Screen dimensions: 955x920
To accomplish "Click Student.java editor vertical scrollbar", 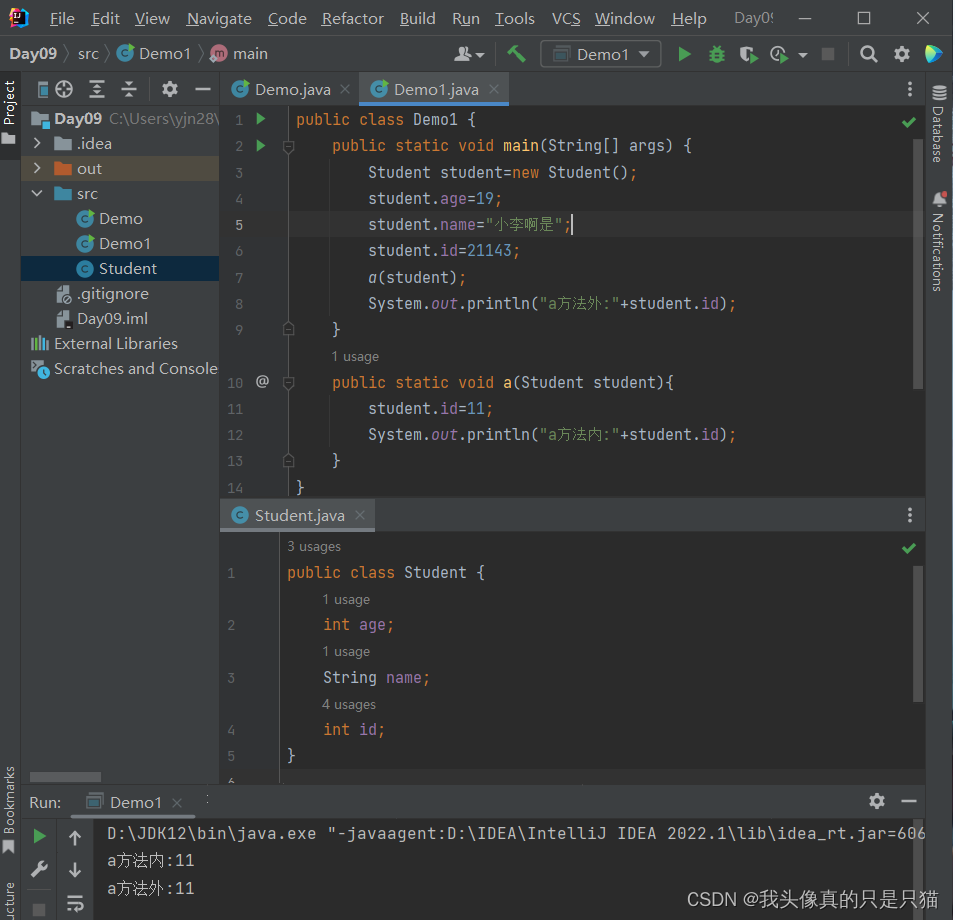I will [x=918, y=633].
